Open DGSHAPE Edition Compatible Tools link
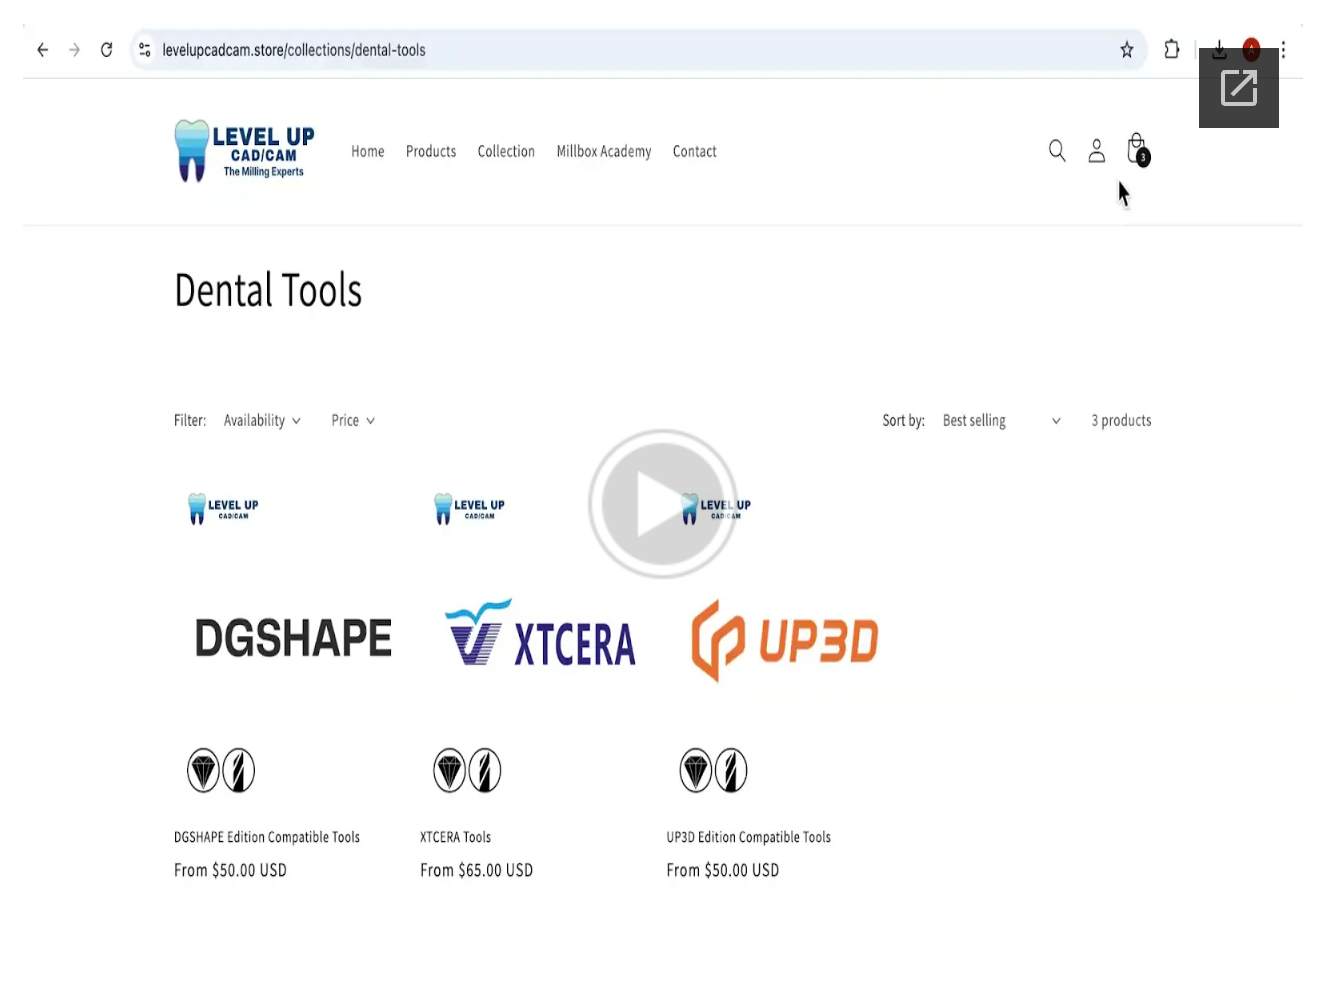This screenshot has width=1320, height=990. pos(267,837)
